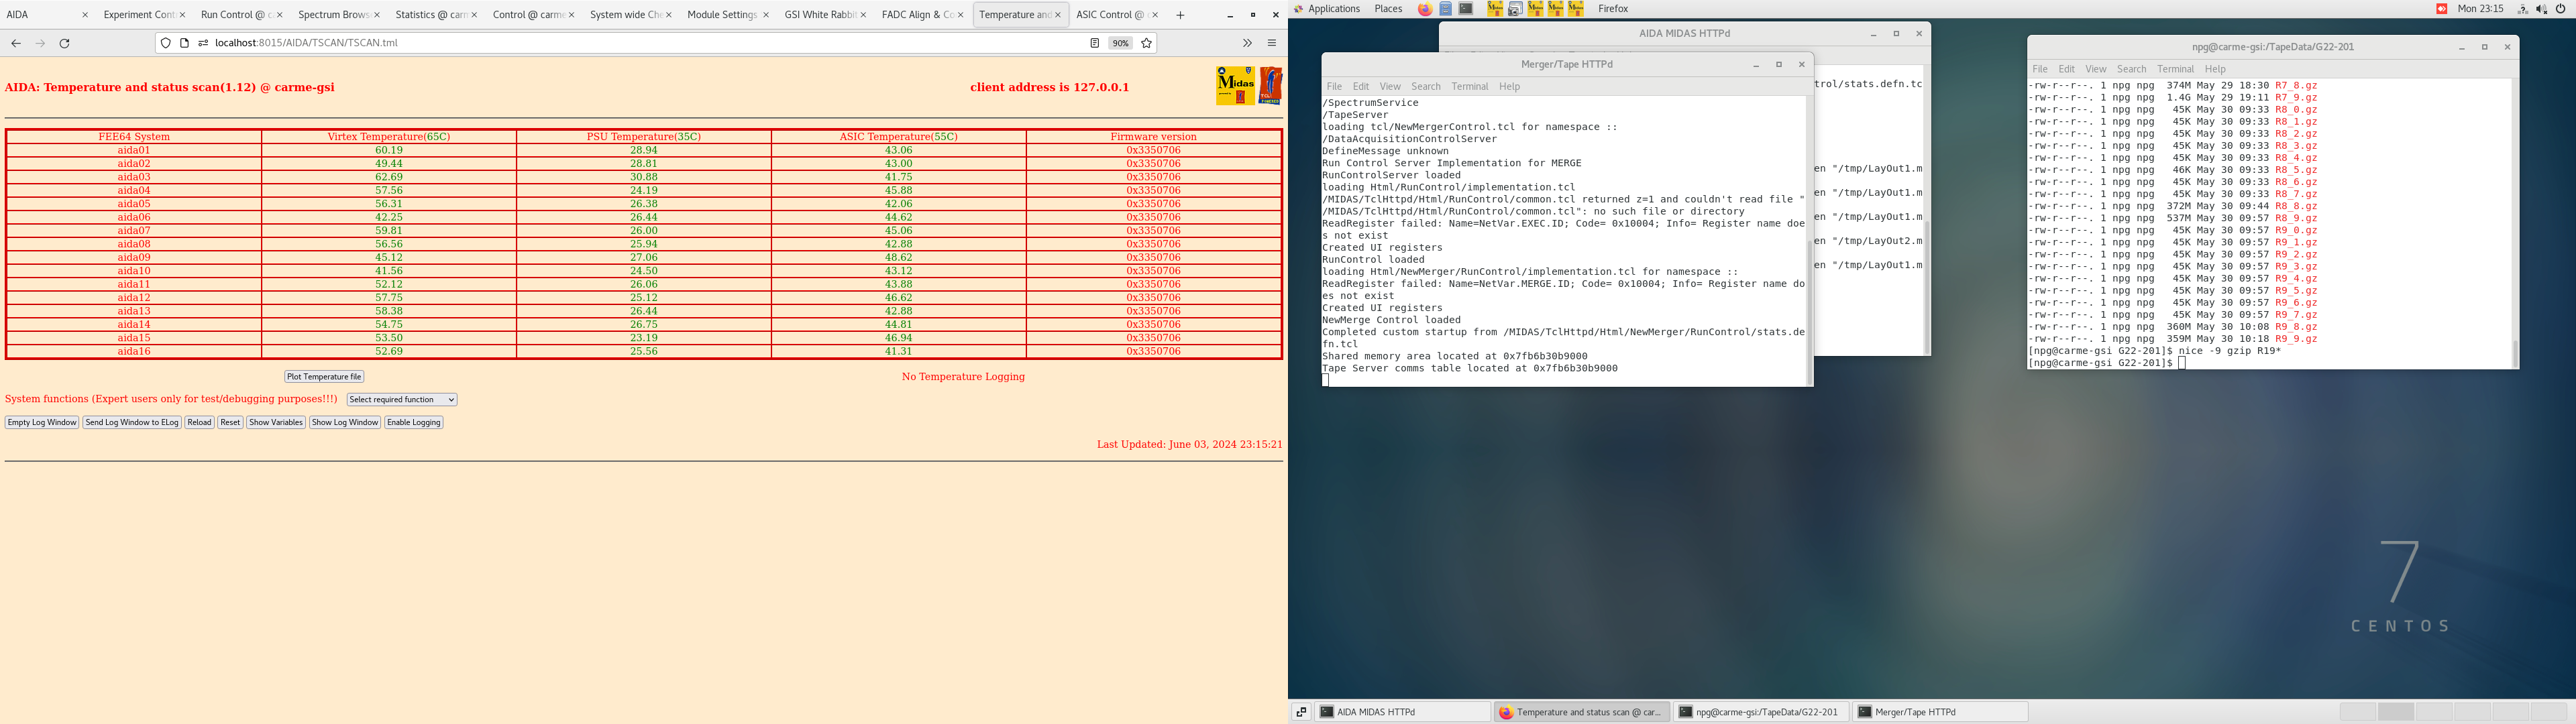Click the Enable Logging button
The width and height of the screenshot is (2576, 724).
click(x=413, y=423)
